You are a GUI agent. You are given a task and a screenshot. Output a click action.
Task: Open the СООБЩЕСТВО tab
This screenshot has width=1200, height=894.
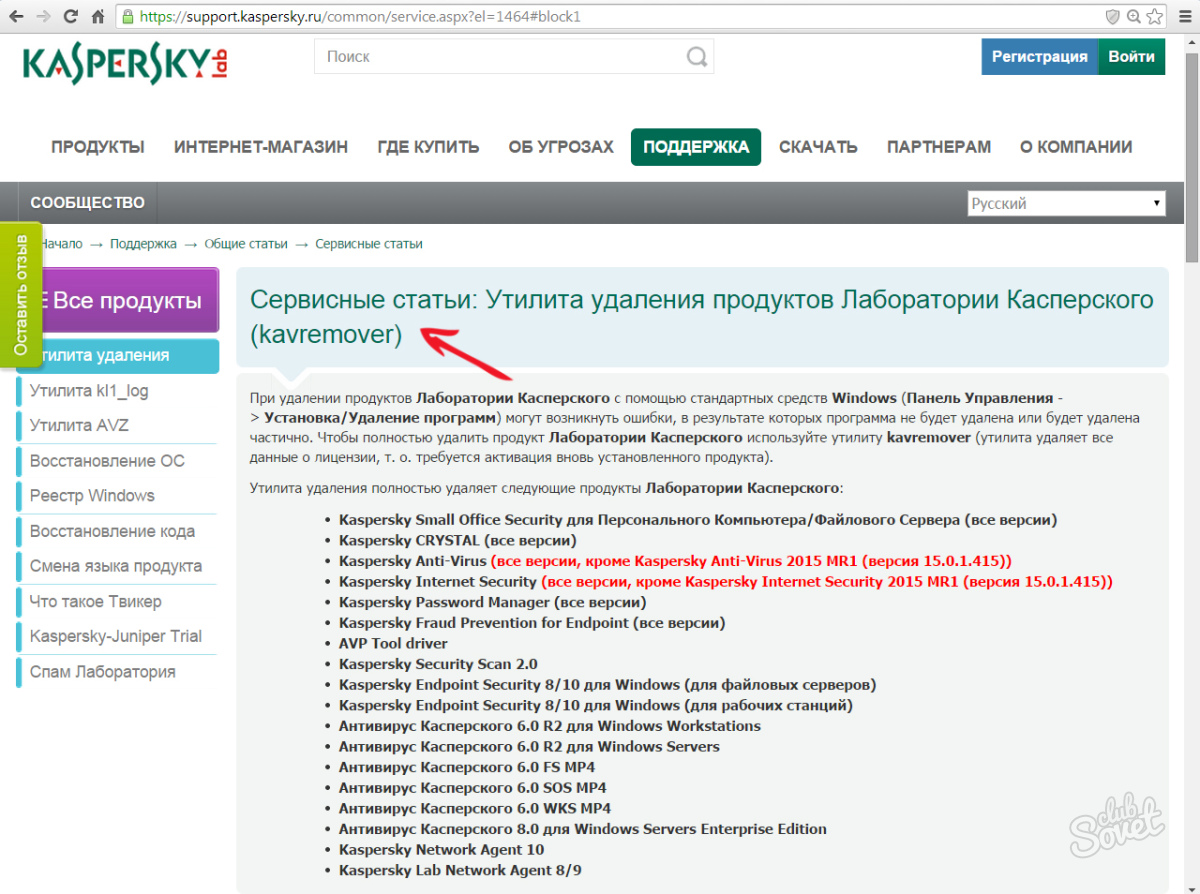[x=88, y=203]
